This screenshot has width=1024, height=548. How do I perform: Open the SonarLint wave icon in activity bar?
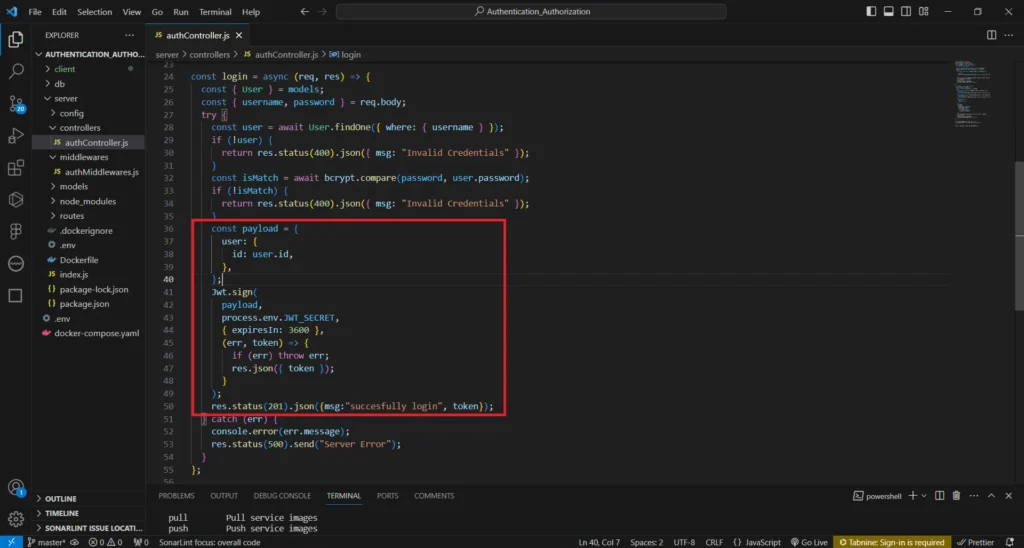(16, 264)
